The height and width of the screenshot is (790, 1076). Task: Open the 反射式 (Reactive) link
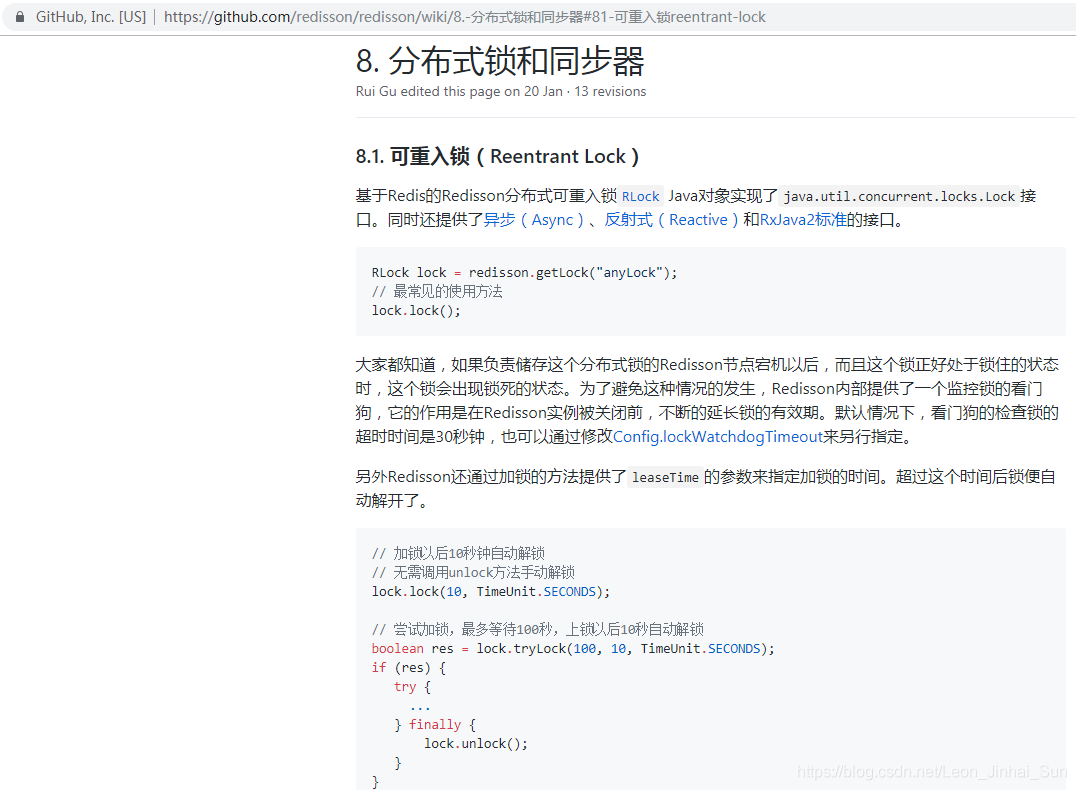pyautogui.click(x=671, y=220)
